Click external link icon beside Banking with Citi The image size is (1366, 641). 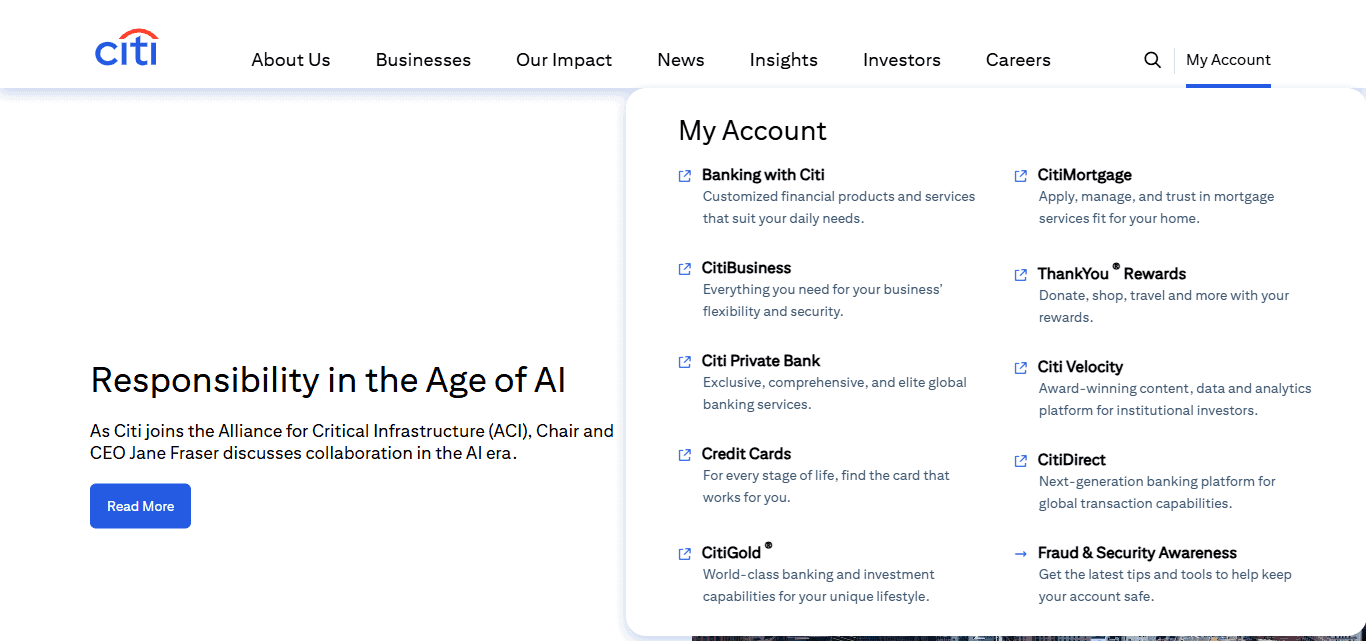[685, 176]
